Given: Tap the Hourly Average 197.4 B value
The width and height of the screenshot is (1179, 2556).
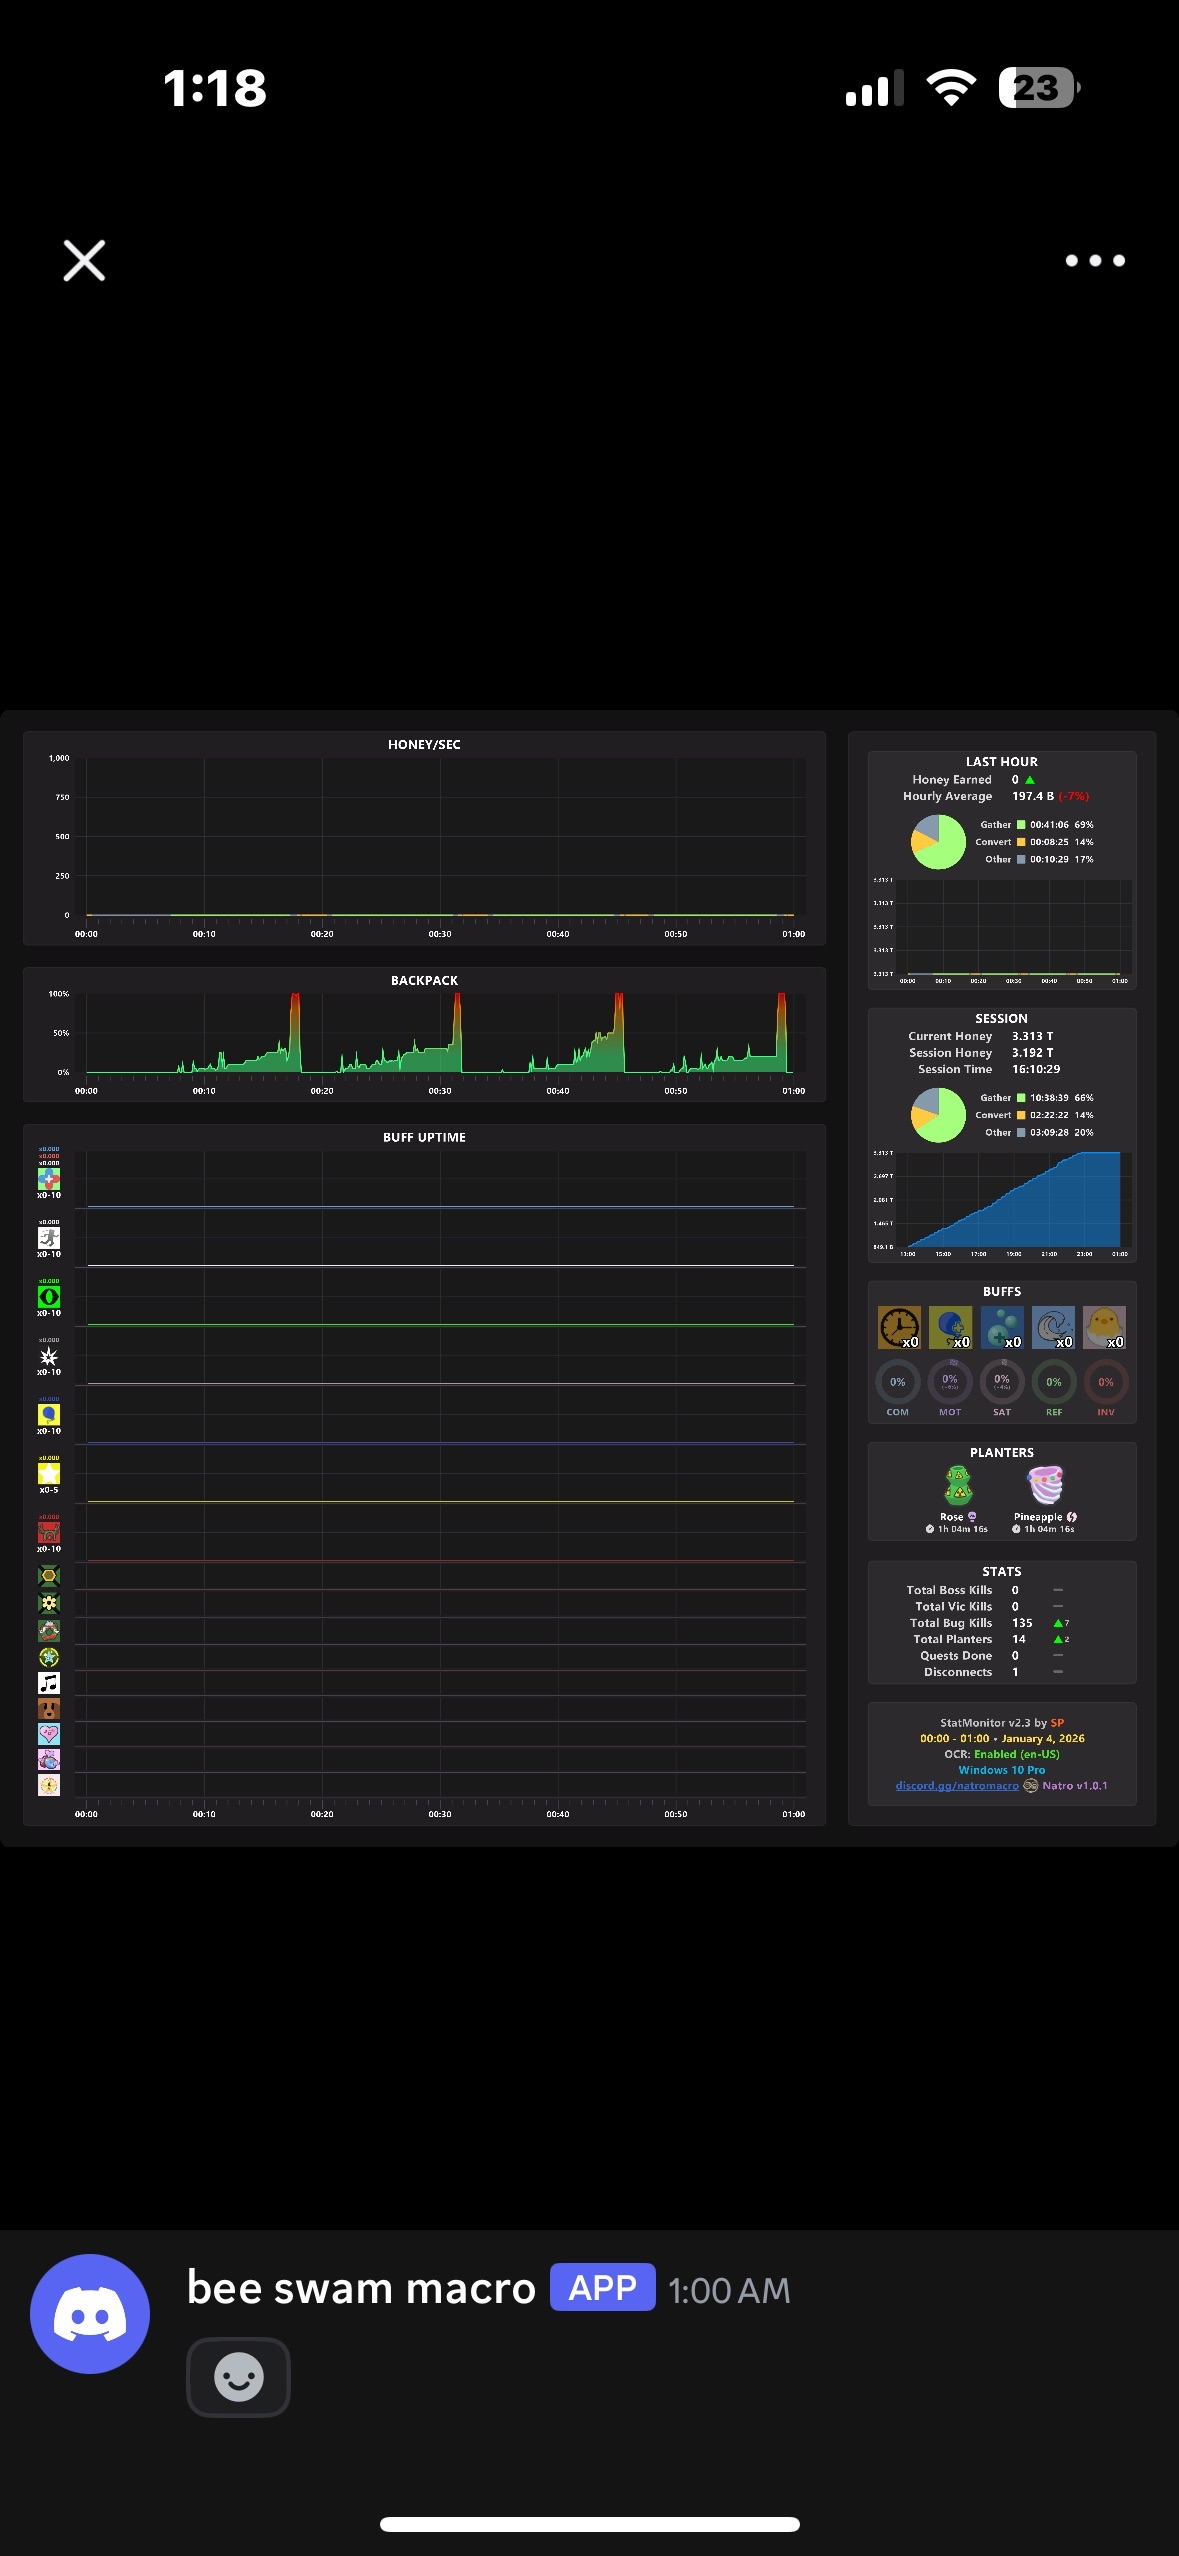Looking at the screenshot, I should pos(1033,797).
